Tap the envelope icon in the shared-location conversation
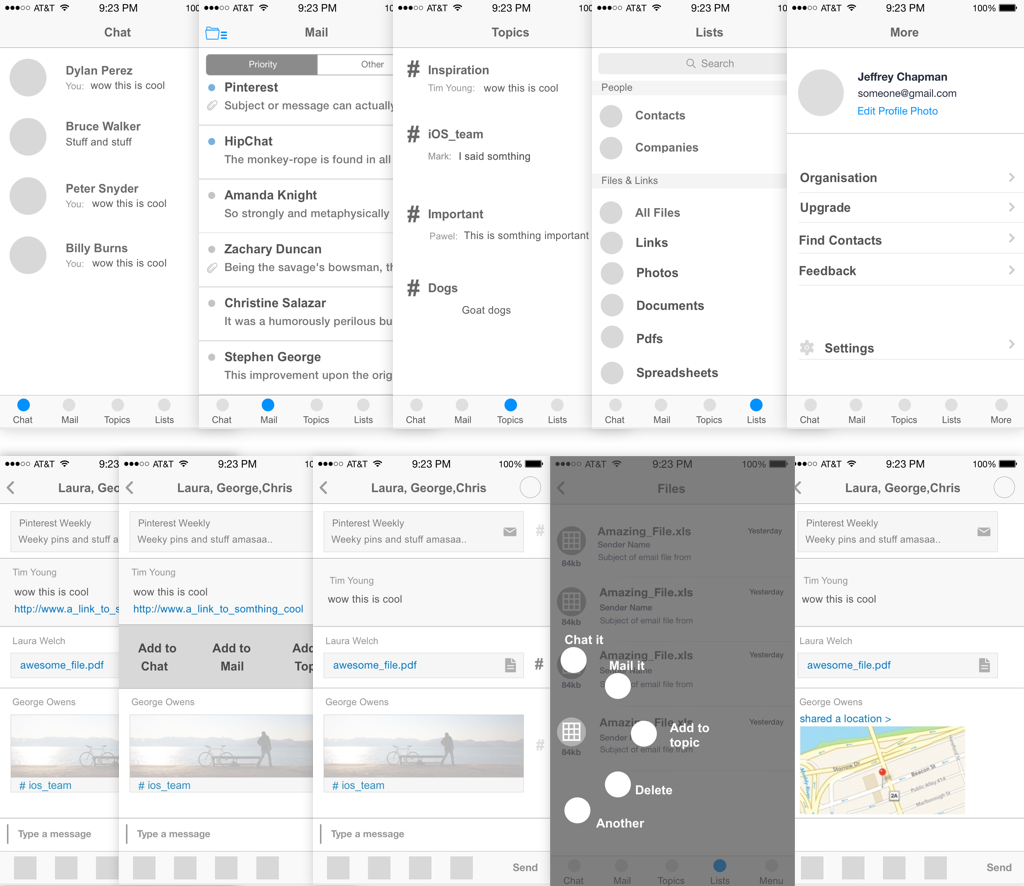This screenshot has height=886, width=1024. click(984, 531)
